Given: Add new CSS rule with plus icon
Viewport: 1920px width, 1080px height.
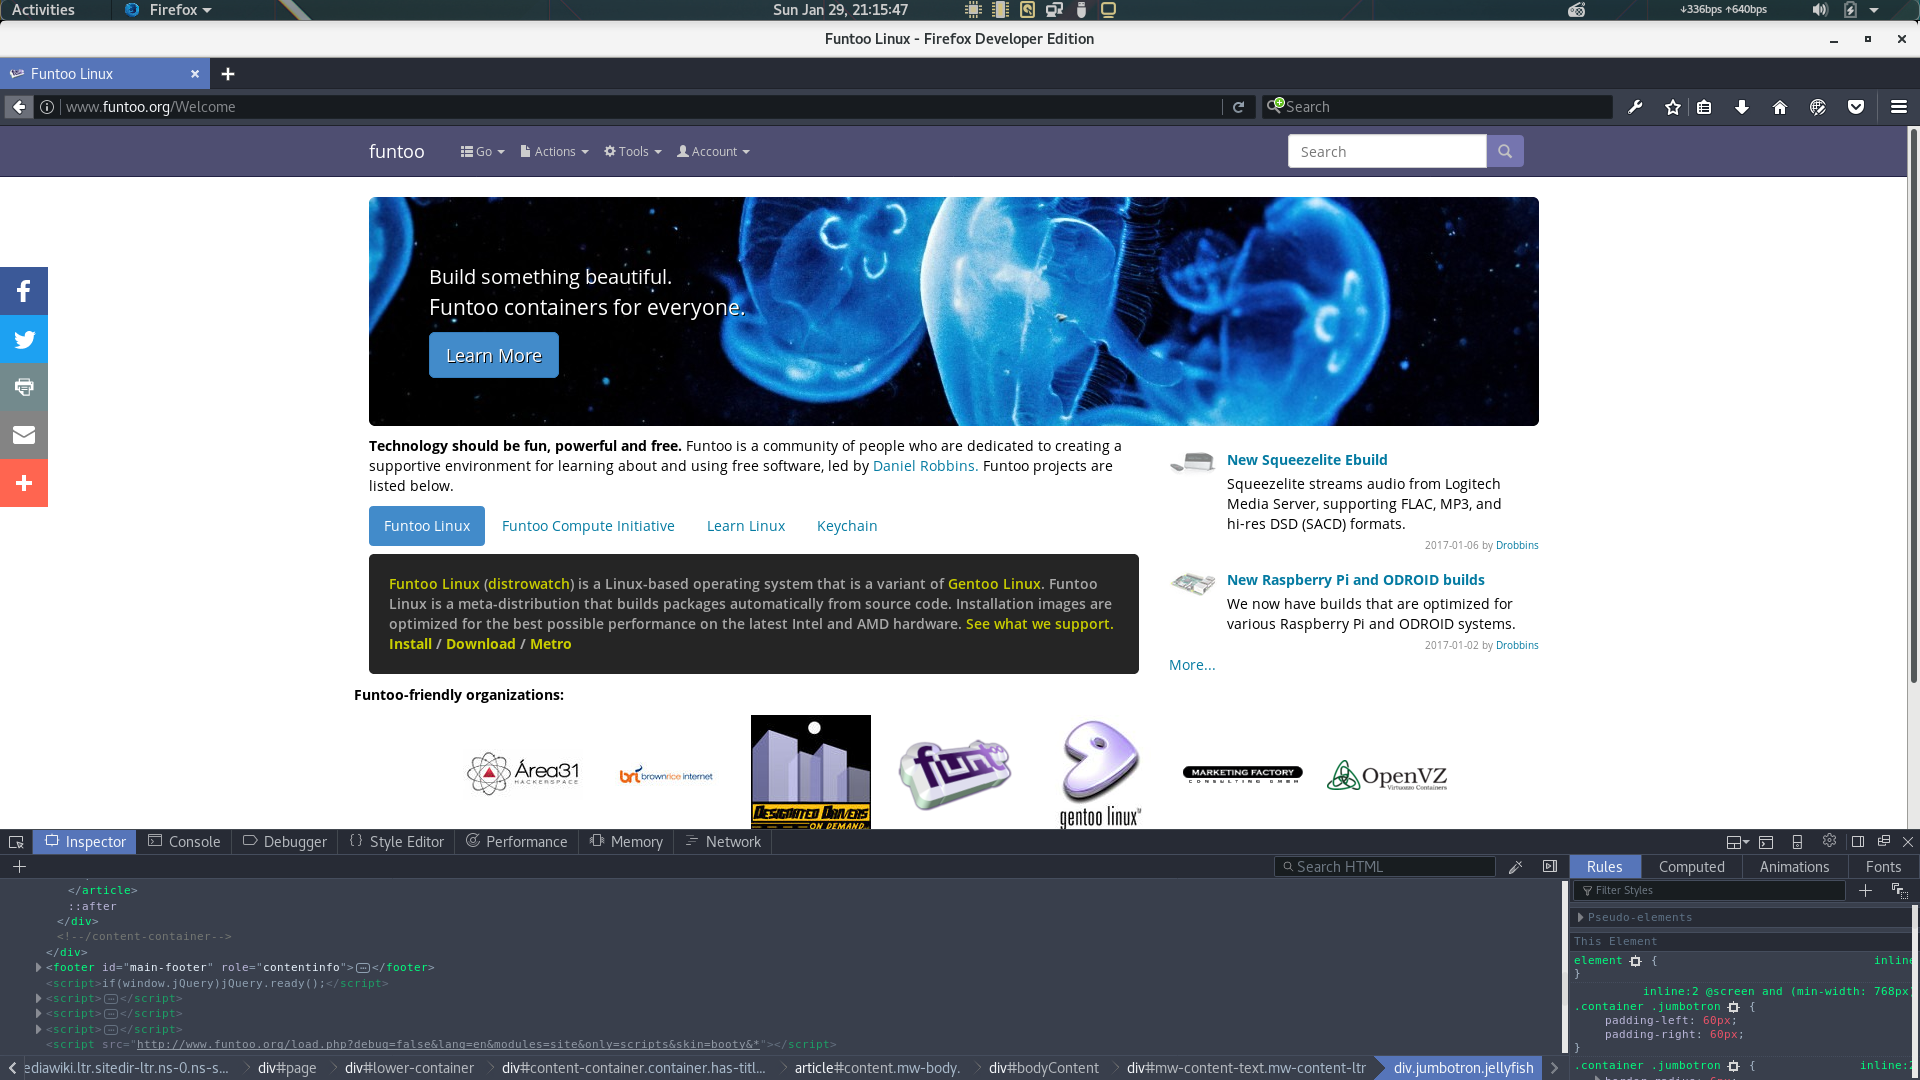Looking at the screenshot, I should 1865,890.
